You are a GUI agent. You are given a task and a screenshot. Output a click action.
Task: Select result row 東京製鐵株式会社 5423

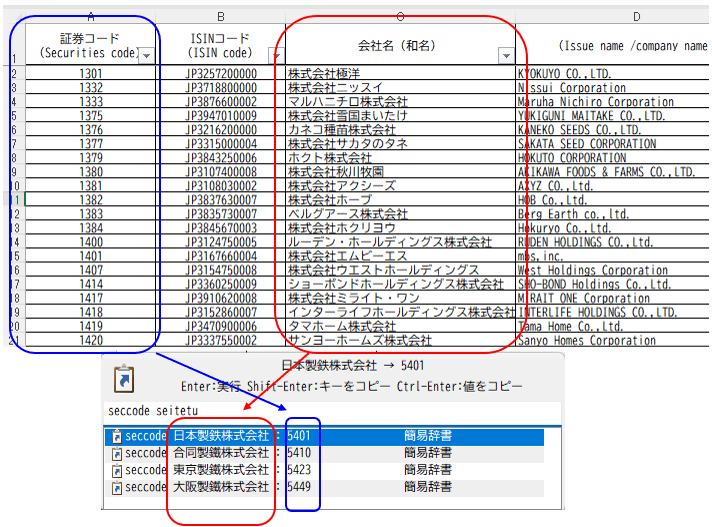tap(324, 471)
